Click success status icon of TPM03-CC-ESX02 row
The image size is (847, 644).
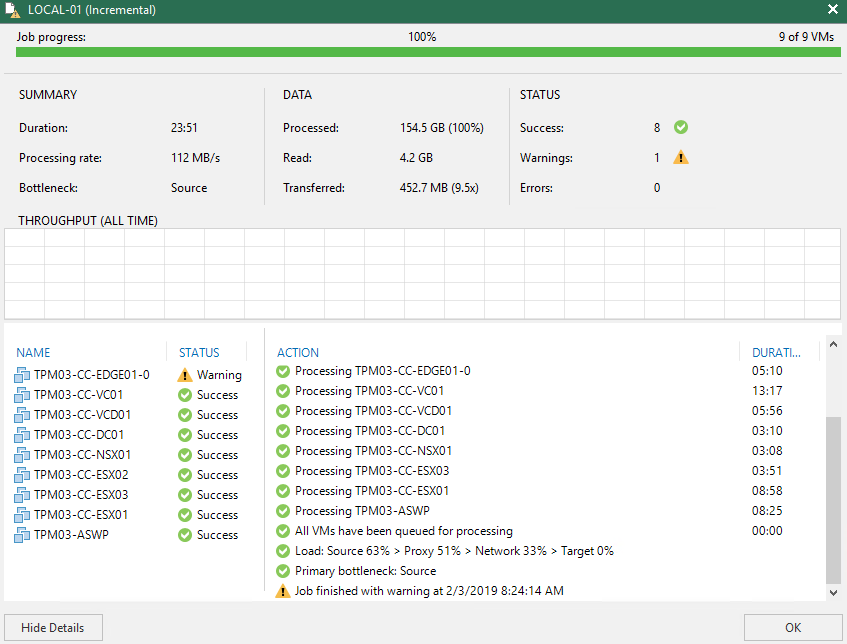click(x=185, y=475)
